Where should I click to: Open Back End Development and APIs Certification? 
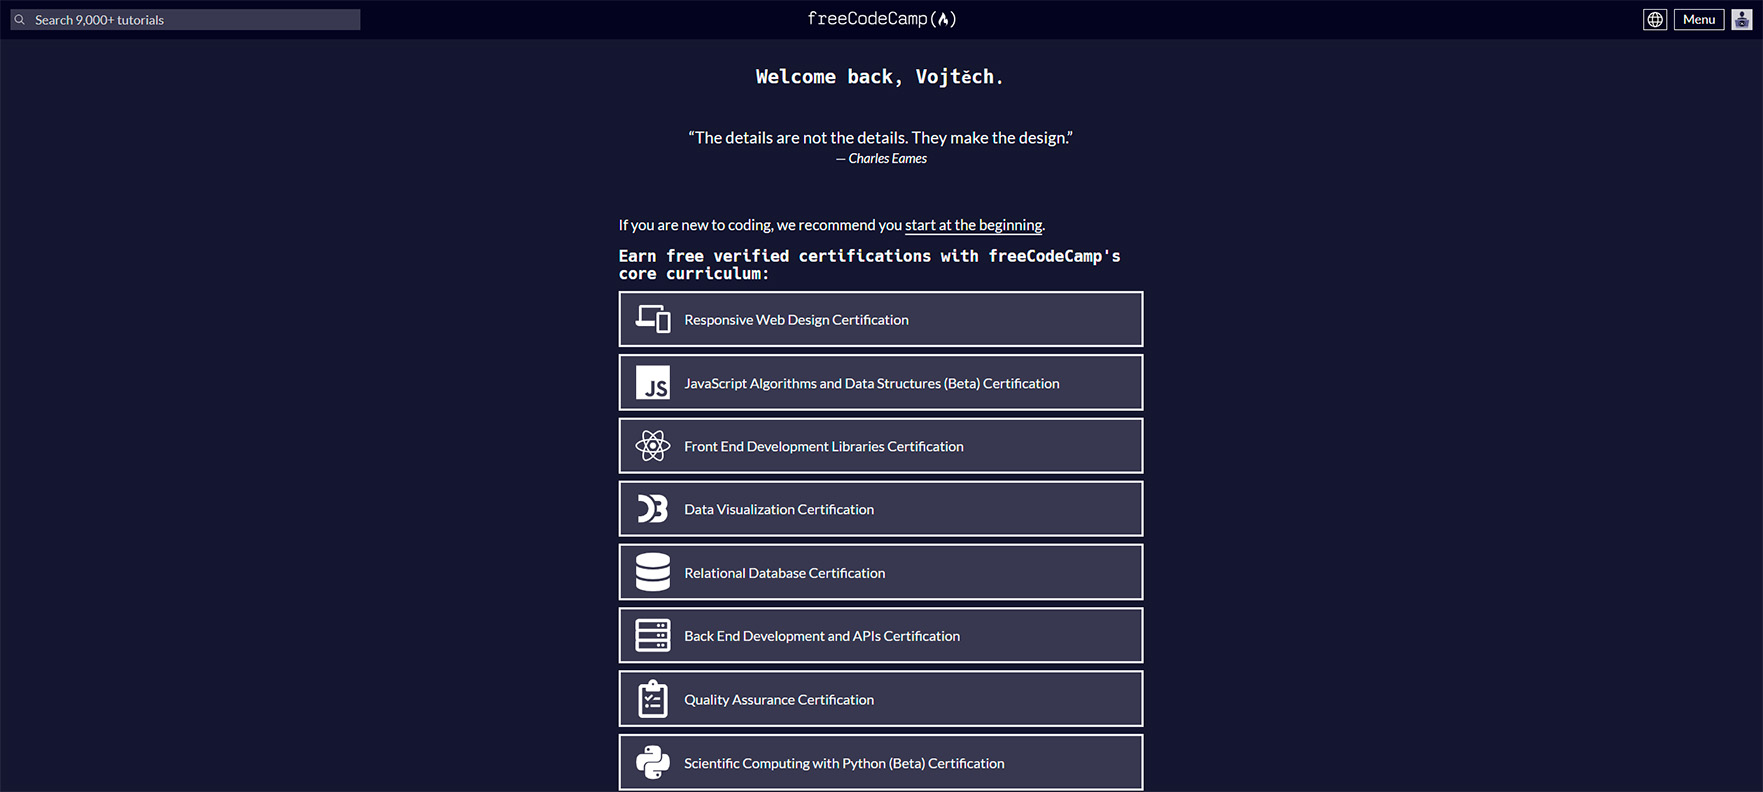tap(881, 636)
